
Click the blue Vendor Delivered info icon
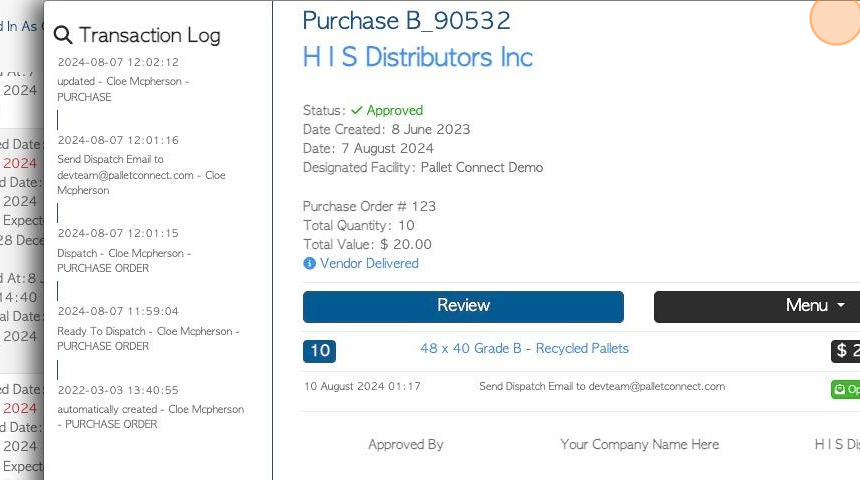(309, 263)
